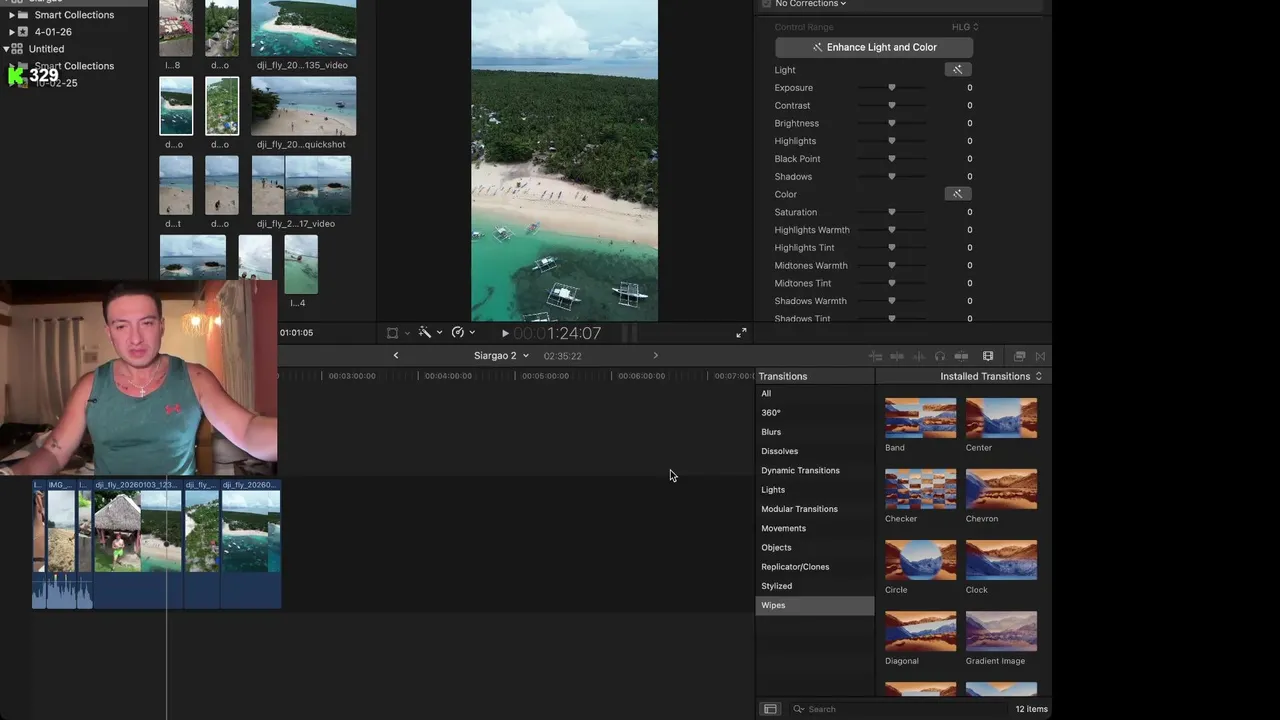The width and height of the screenshot is (1280, 720).
Task: Select the dji_fly_2...17_video browser clip
Action: (x=301, y=185)
